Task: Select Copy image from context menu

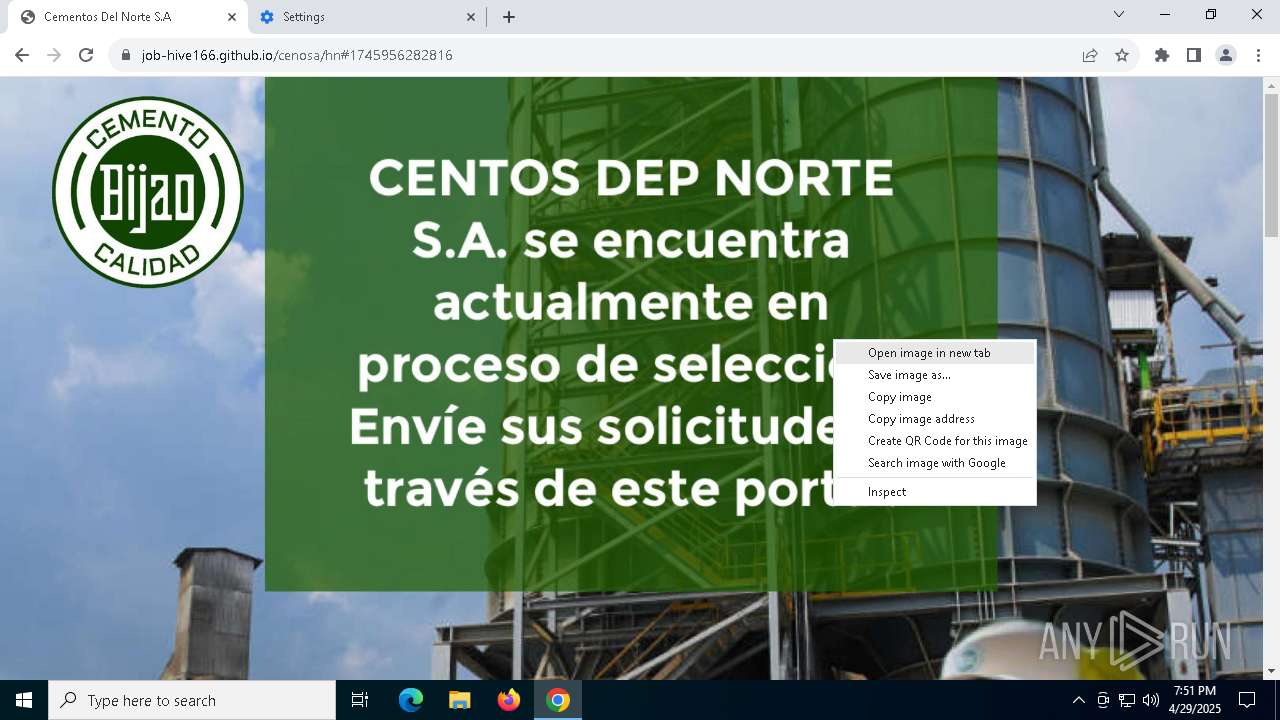Action: (x=935, y=397)
